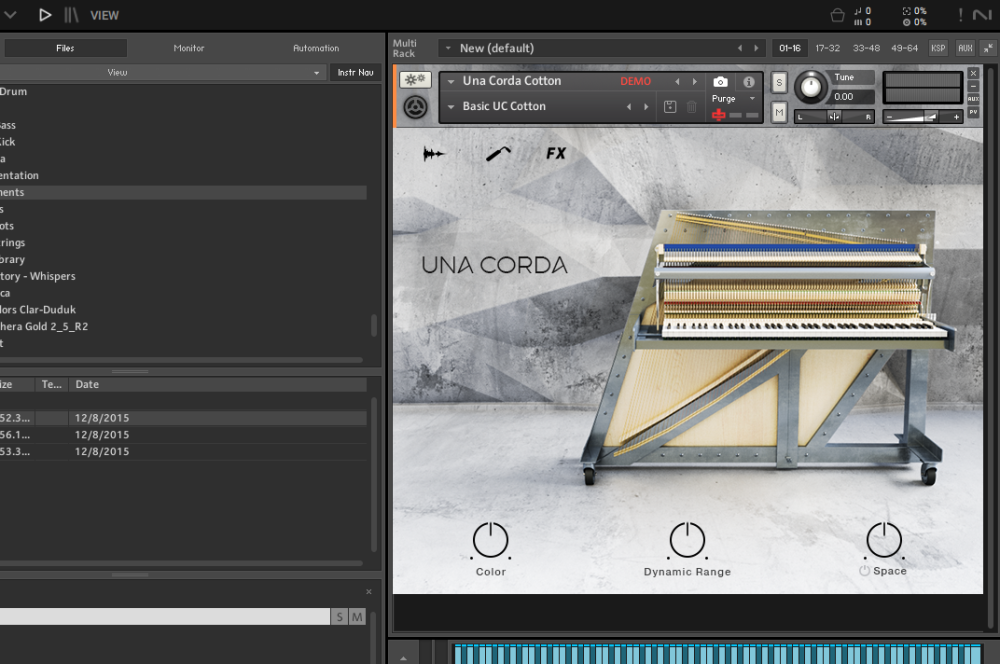Go to previous multi with left arrow

click(x=740, y=48)
